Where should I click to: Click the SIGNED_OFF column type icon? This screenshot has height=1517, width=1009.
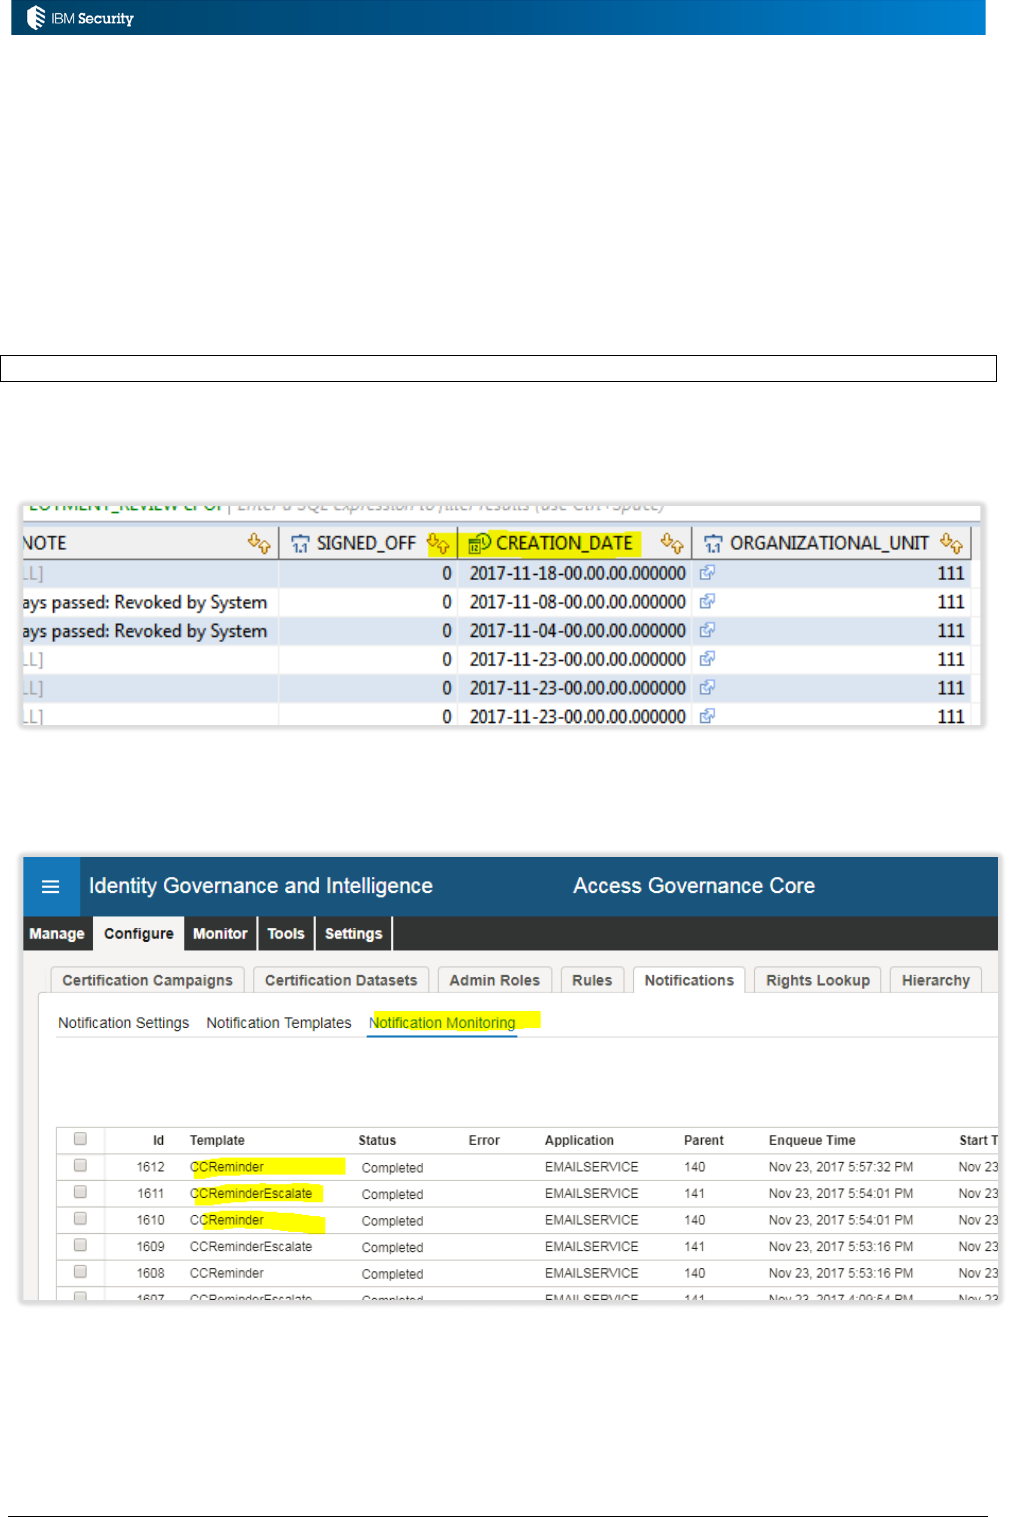click(x=300, y=543)
